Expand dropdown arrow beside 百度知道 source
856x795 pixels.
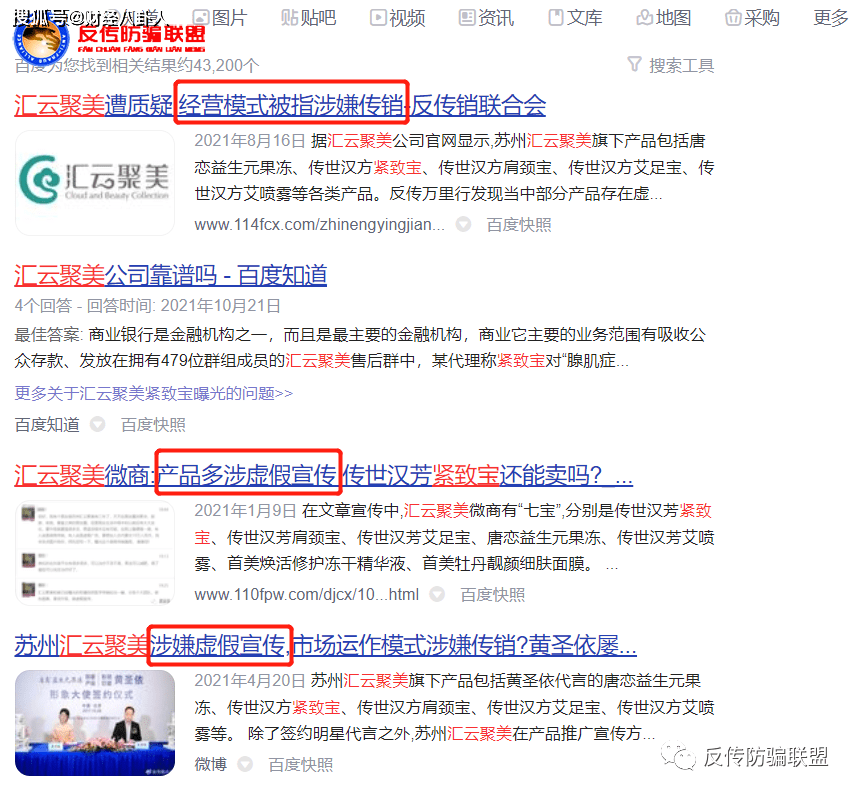[x=98, y=424]
